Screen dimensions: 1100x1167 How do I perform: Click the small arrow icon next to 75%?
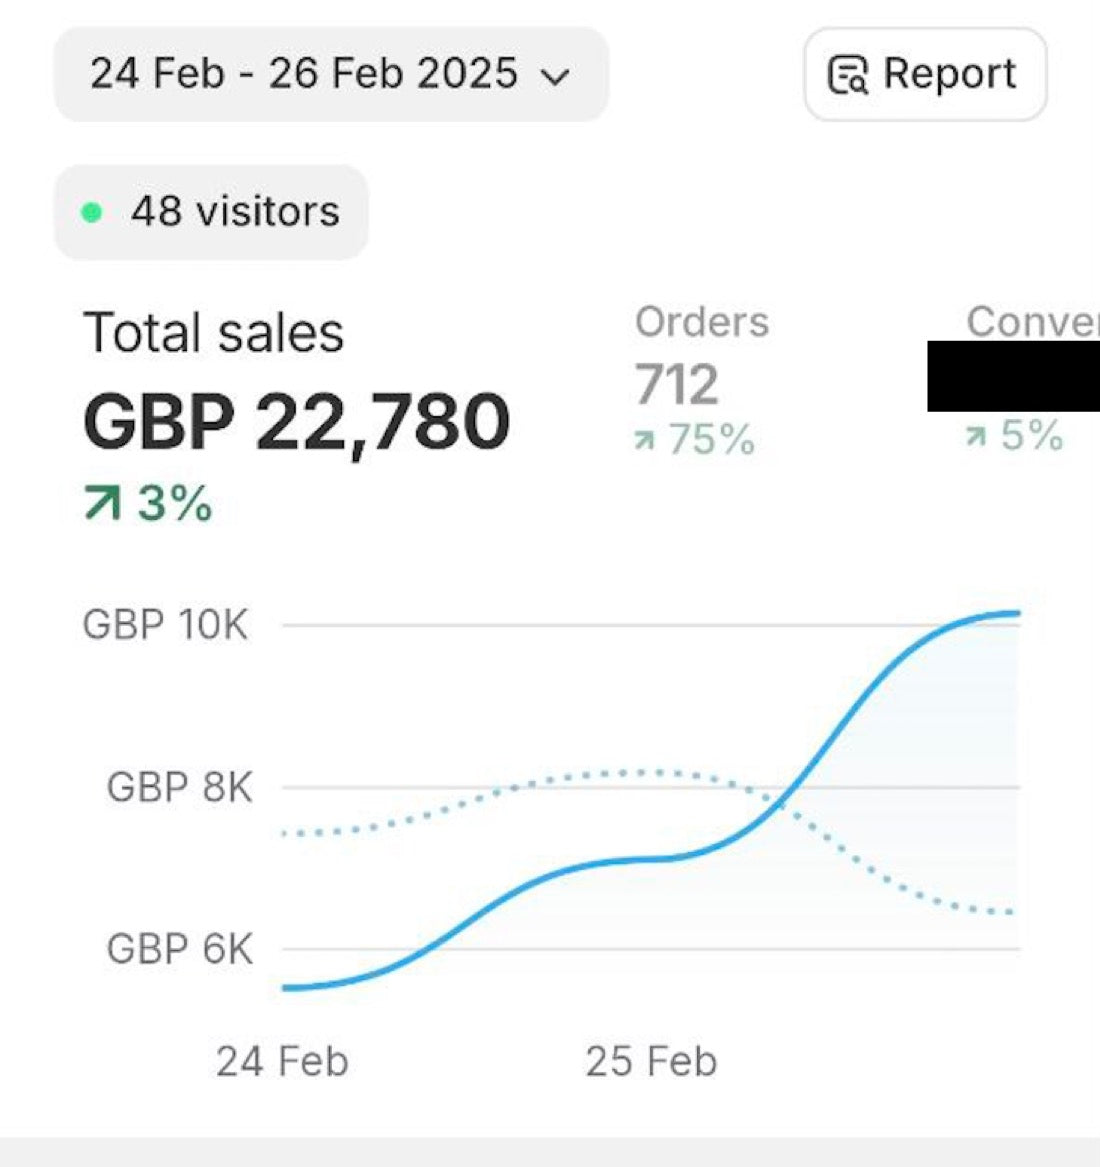pyautogui.click(x=645, y=441)
